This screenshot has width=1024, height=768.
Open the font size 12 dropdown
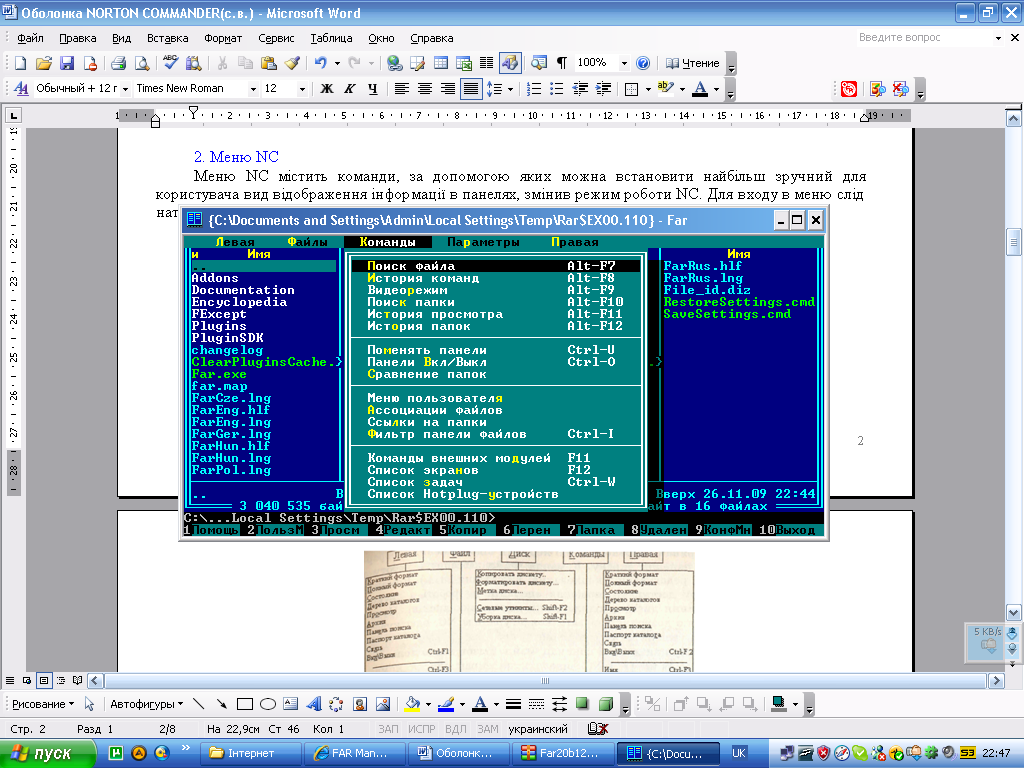[x=302, y=89]
